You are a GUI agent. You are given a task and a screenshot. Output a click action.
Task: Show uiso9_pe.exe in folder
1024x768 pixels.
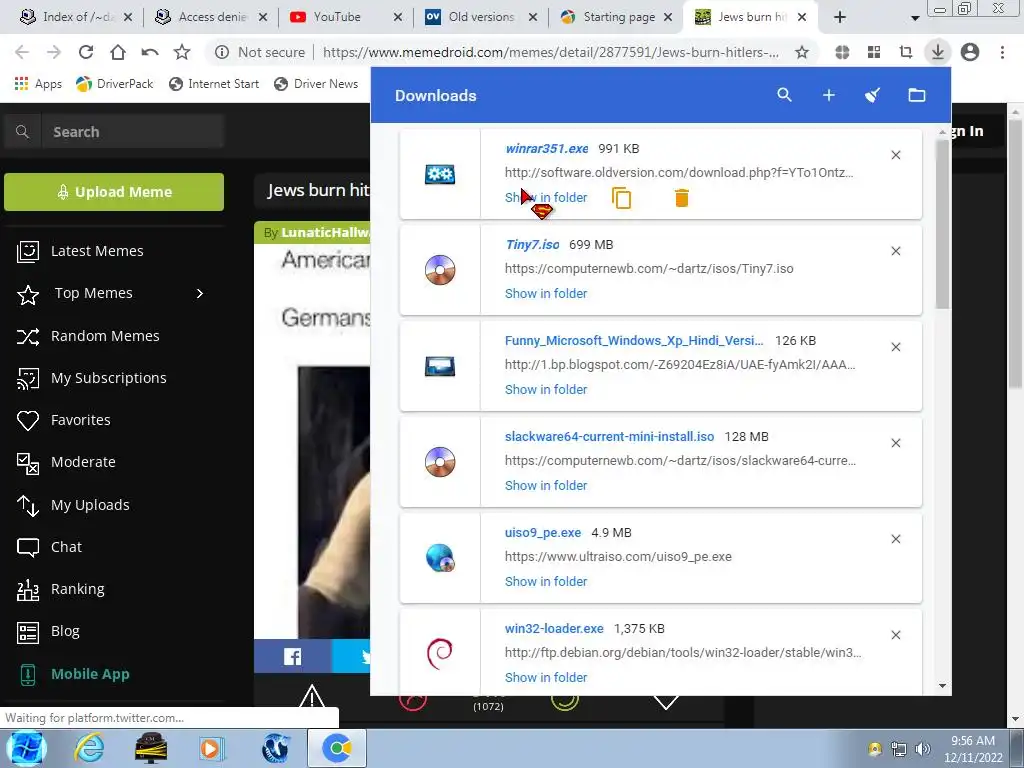pyautogui.click(x=546, y=581)
